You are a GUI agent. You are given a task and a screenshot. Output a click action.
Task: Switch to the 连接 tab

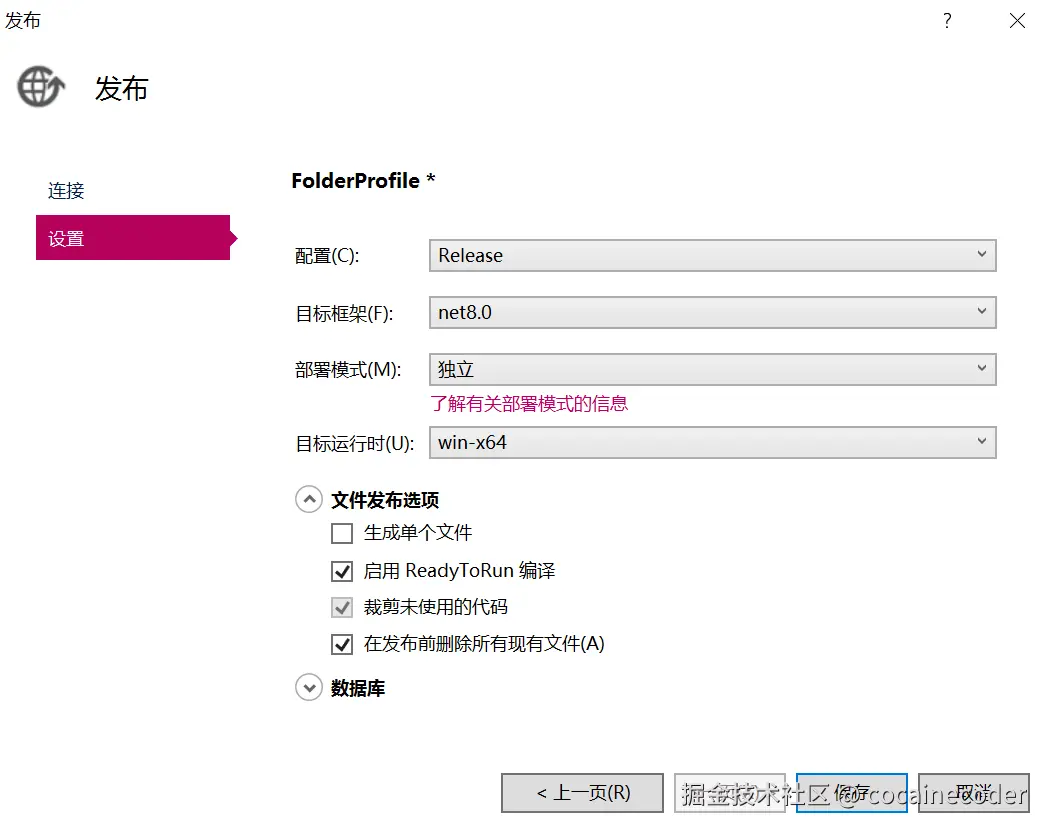pos(66,190)
